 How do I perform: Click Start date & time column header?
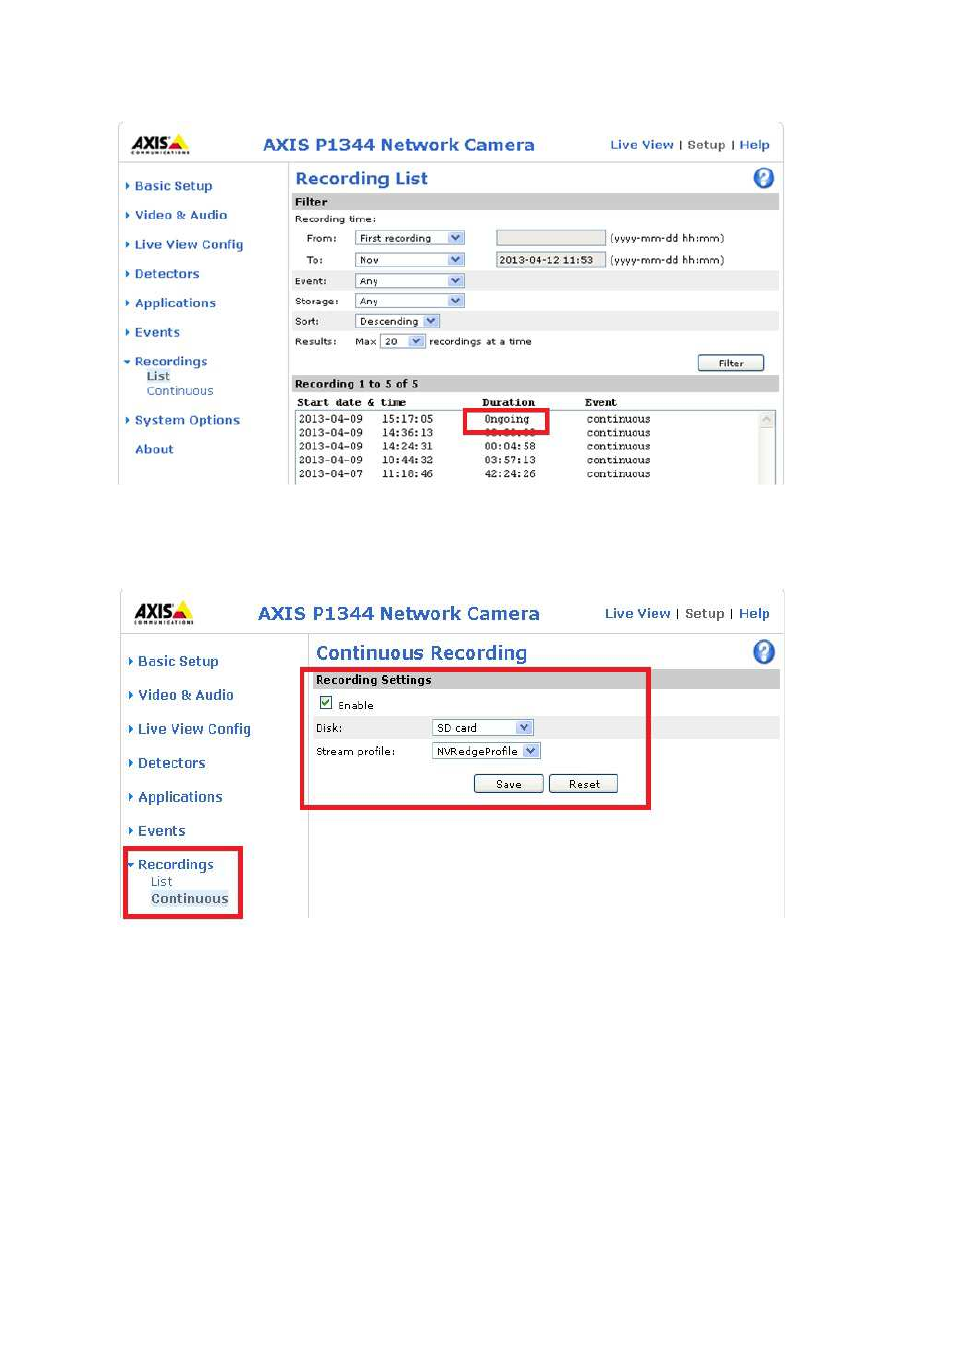(x=351, y=402)
